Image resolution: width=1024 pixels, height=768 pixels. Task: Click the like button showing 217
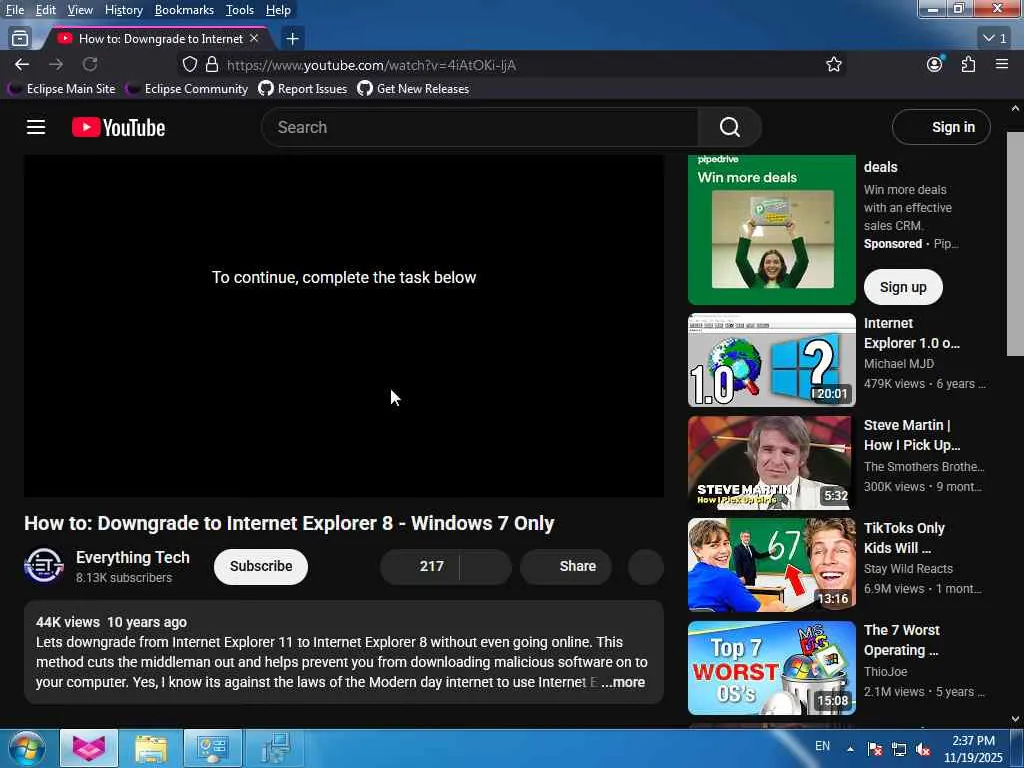420,566
